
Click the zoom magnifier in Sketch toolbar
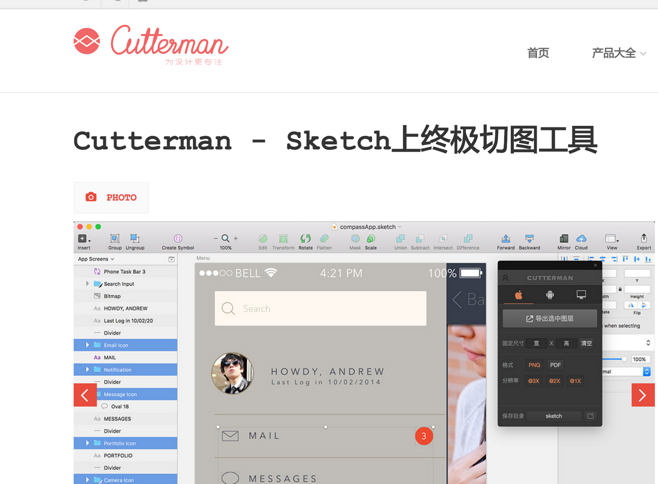click(x=225, y=238)
